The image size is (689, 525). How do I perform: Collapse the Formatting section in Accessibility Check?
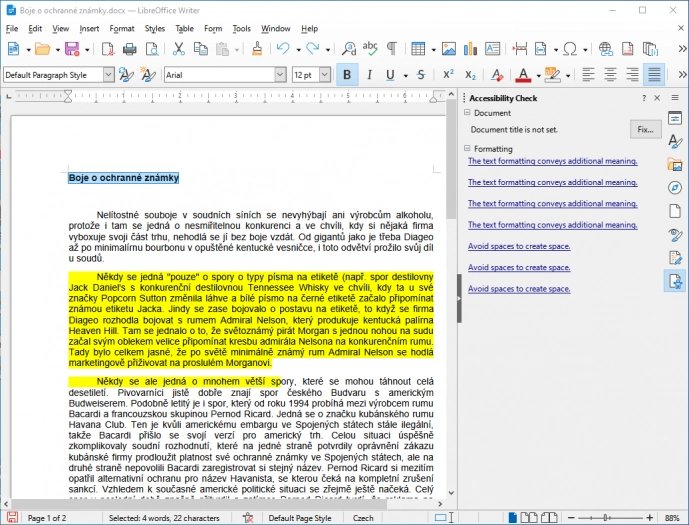coord(467,149)
